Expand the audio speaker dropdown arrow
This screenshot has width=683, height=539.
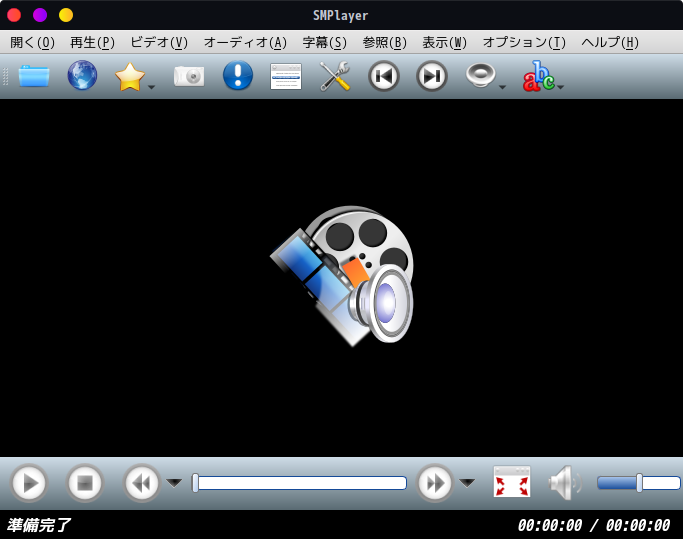(x=502, y=87)
